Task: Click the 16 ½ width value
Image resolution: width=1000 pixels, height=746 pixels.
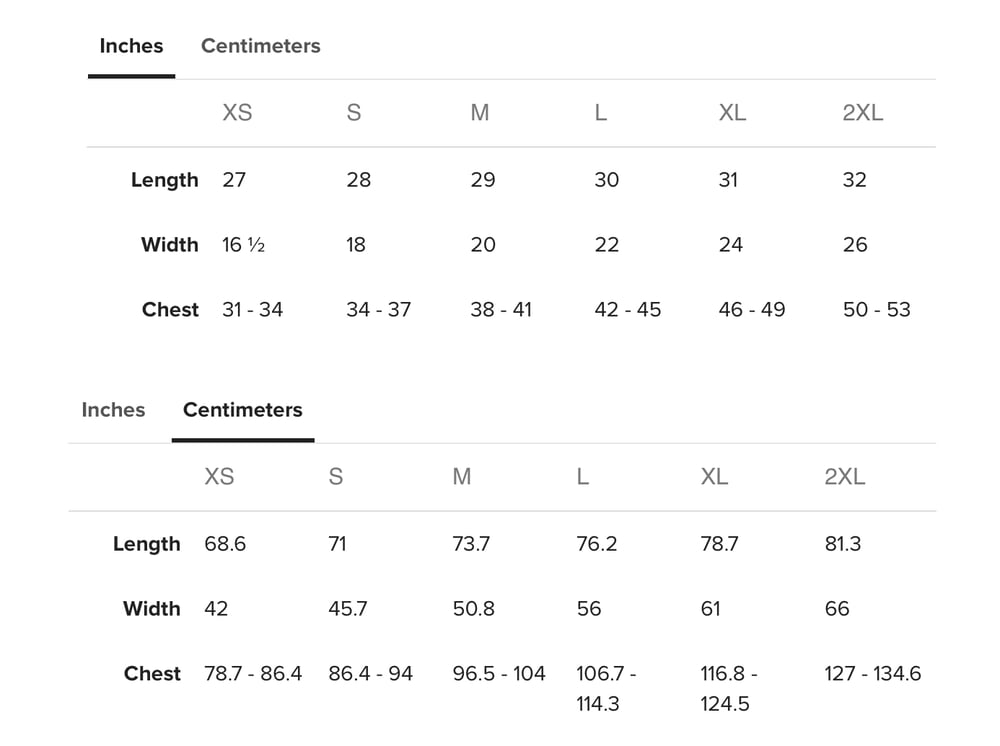Action: click(x=243, y=245)
